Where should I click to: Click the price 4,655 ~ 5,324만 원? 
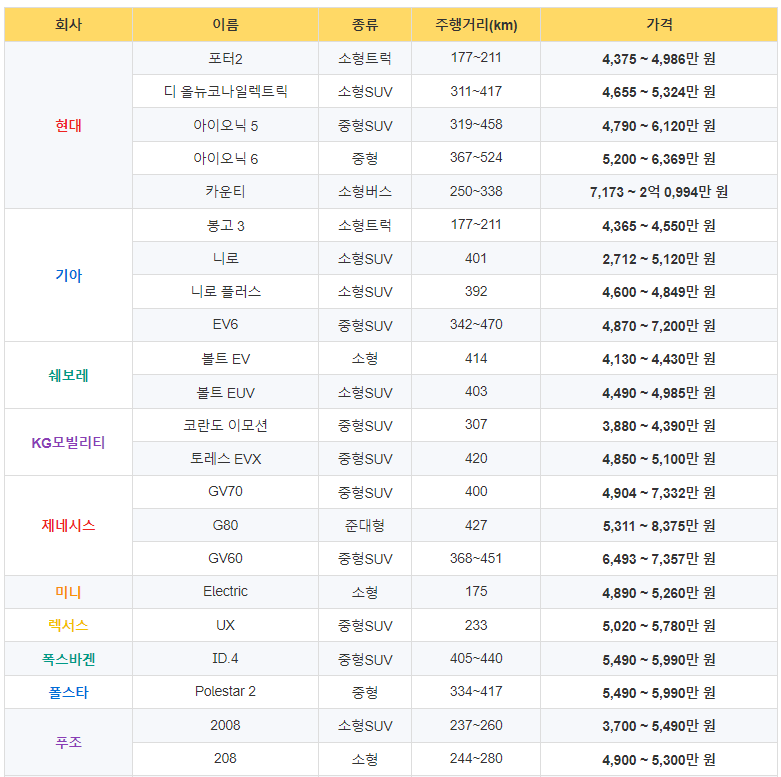pos(659,92)
